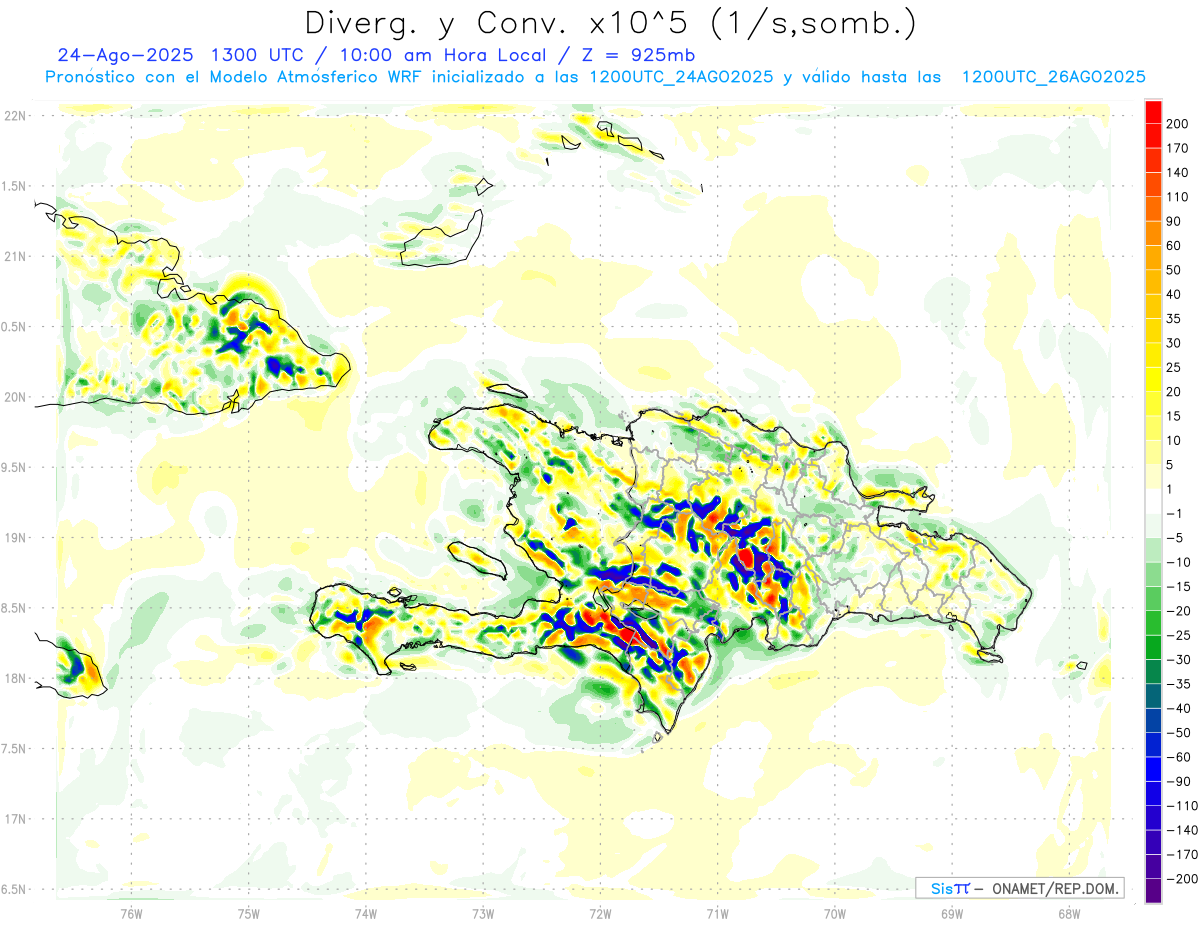The height and width of the screenshot is (927, 1200).
Task: Click the 74W longitude label
Action: 365,913
